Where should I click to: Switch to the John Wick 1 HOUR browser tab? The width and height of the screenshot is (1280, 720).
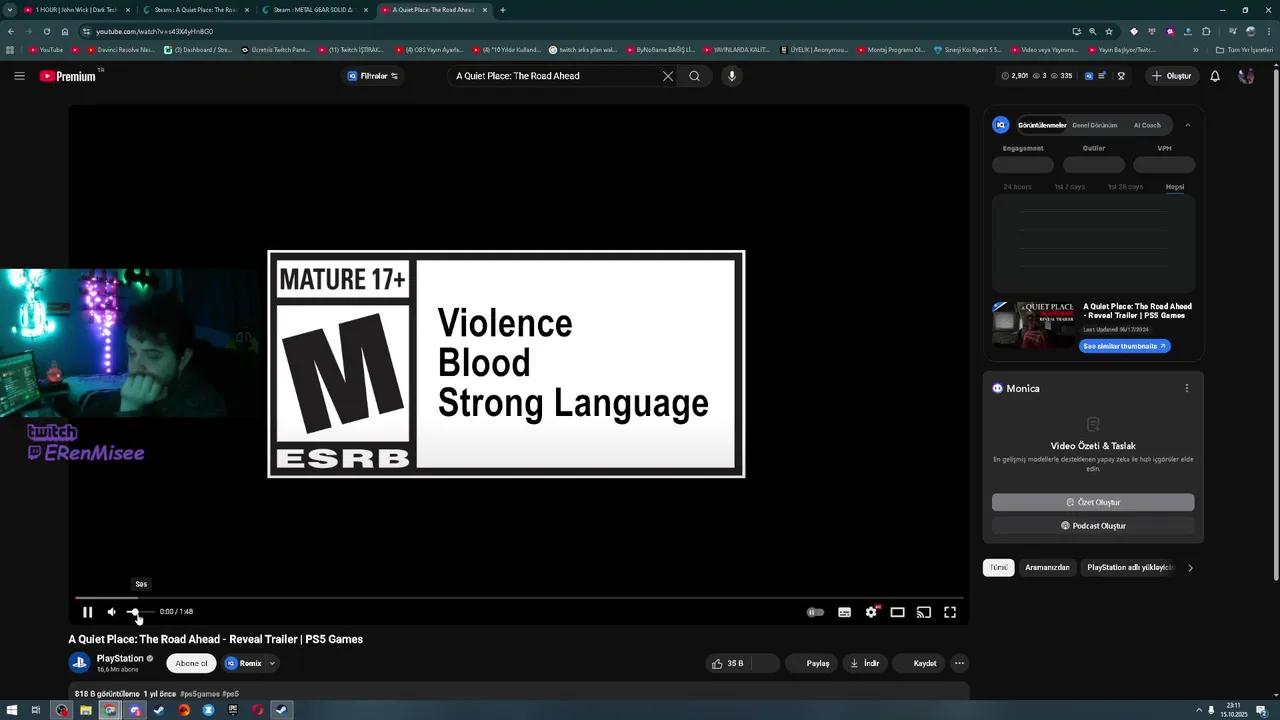(x=76, y=10)
